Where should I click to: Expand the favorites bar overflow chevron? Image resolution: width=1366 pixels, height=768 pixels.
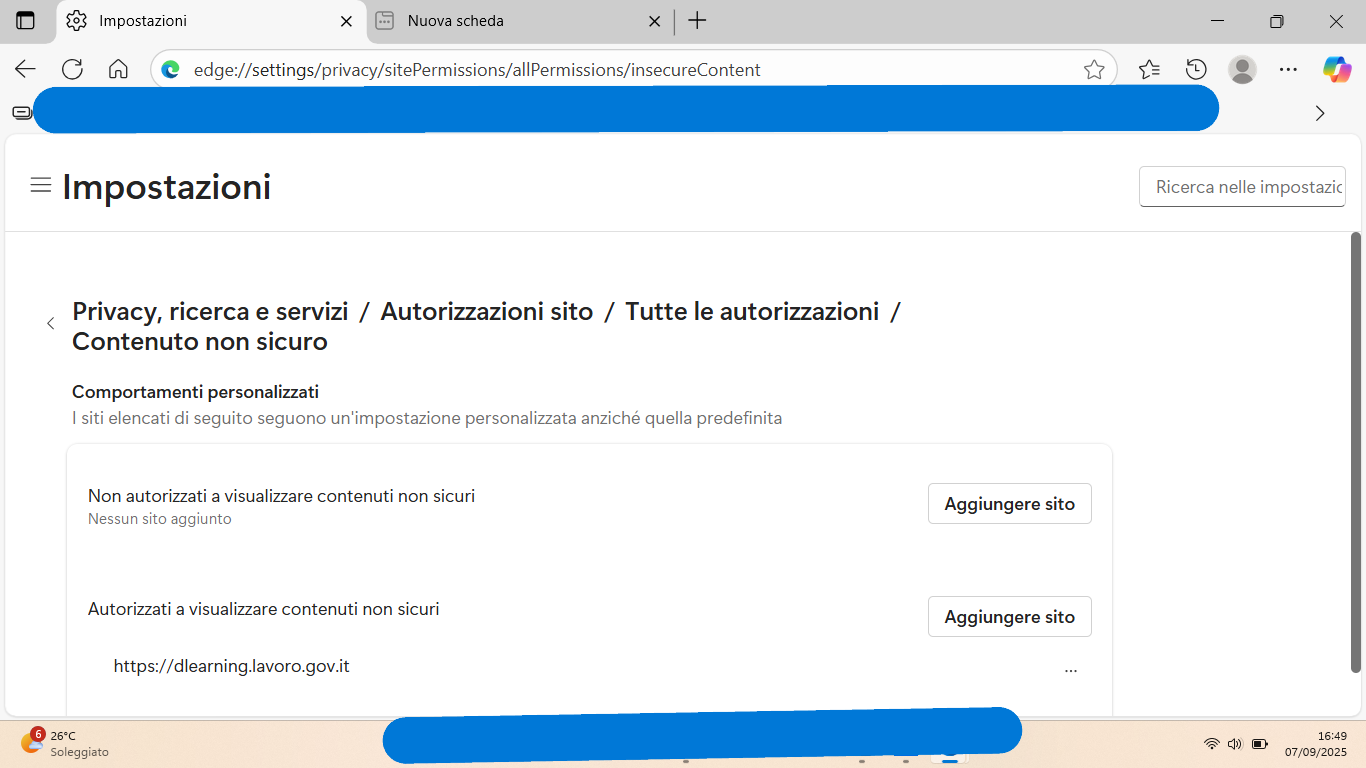pyautogui.click(x=1320, y=113)
